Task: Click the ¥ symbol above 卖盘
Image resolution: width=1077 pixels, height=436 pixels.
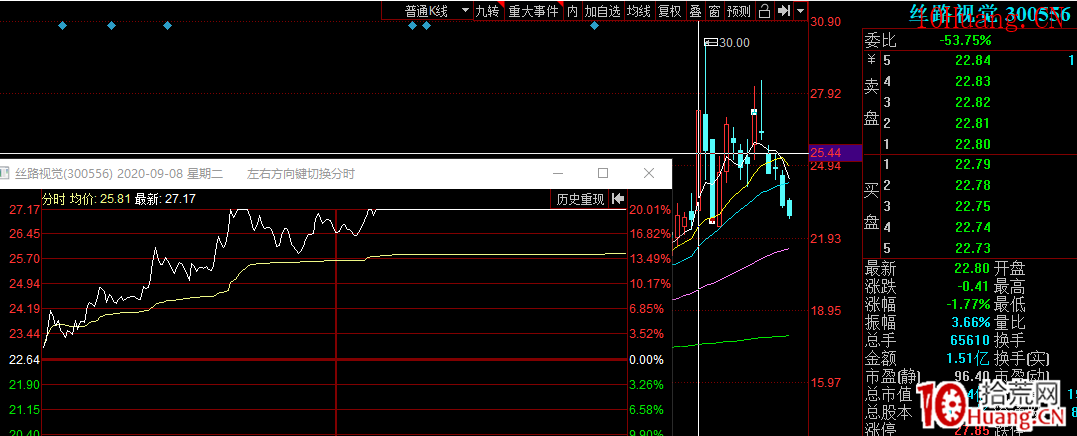Action: [x=871, y=60]
